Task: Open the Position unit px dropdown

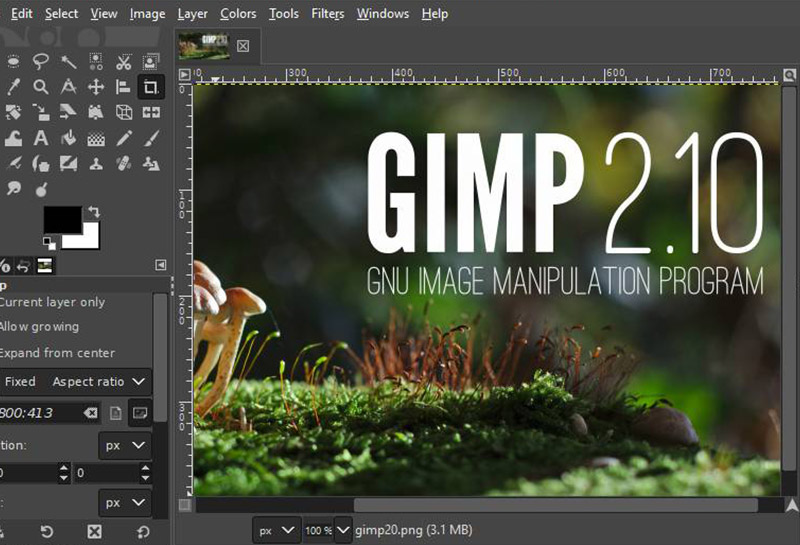Action: 125,445
